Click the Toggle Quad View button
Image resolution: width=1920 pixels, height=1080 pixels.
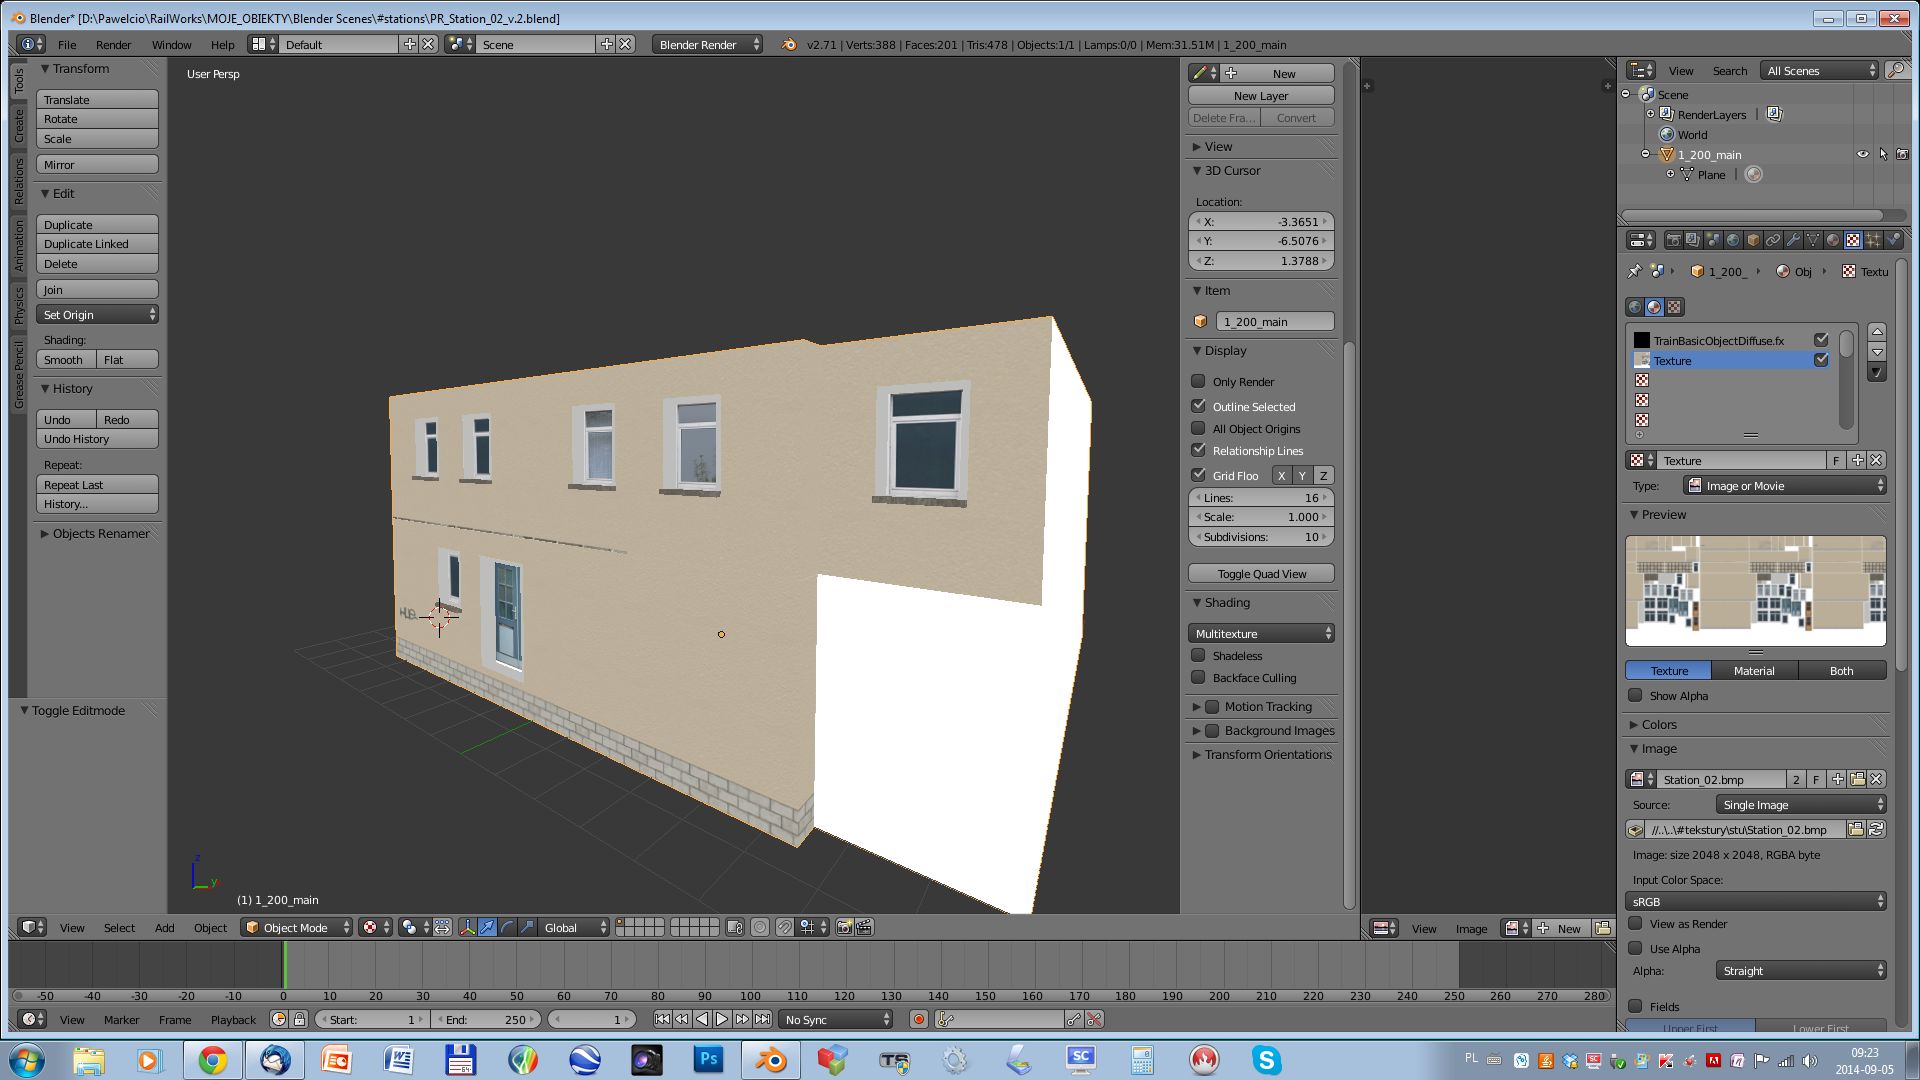[1261, 574]
